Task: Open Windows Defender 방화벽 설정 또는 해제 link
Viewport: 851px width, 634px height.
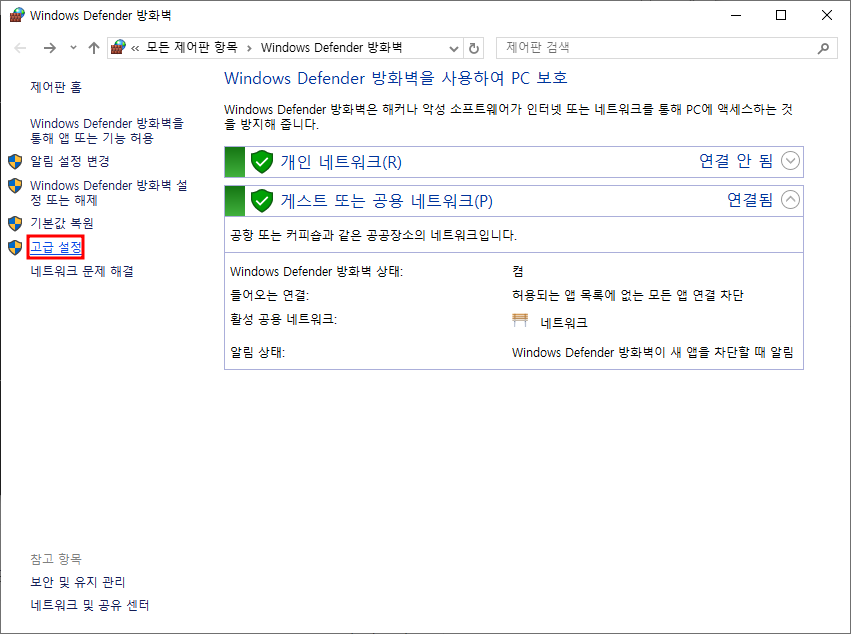Action: tap(109, 193)
